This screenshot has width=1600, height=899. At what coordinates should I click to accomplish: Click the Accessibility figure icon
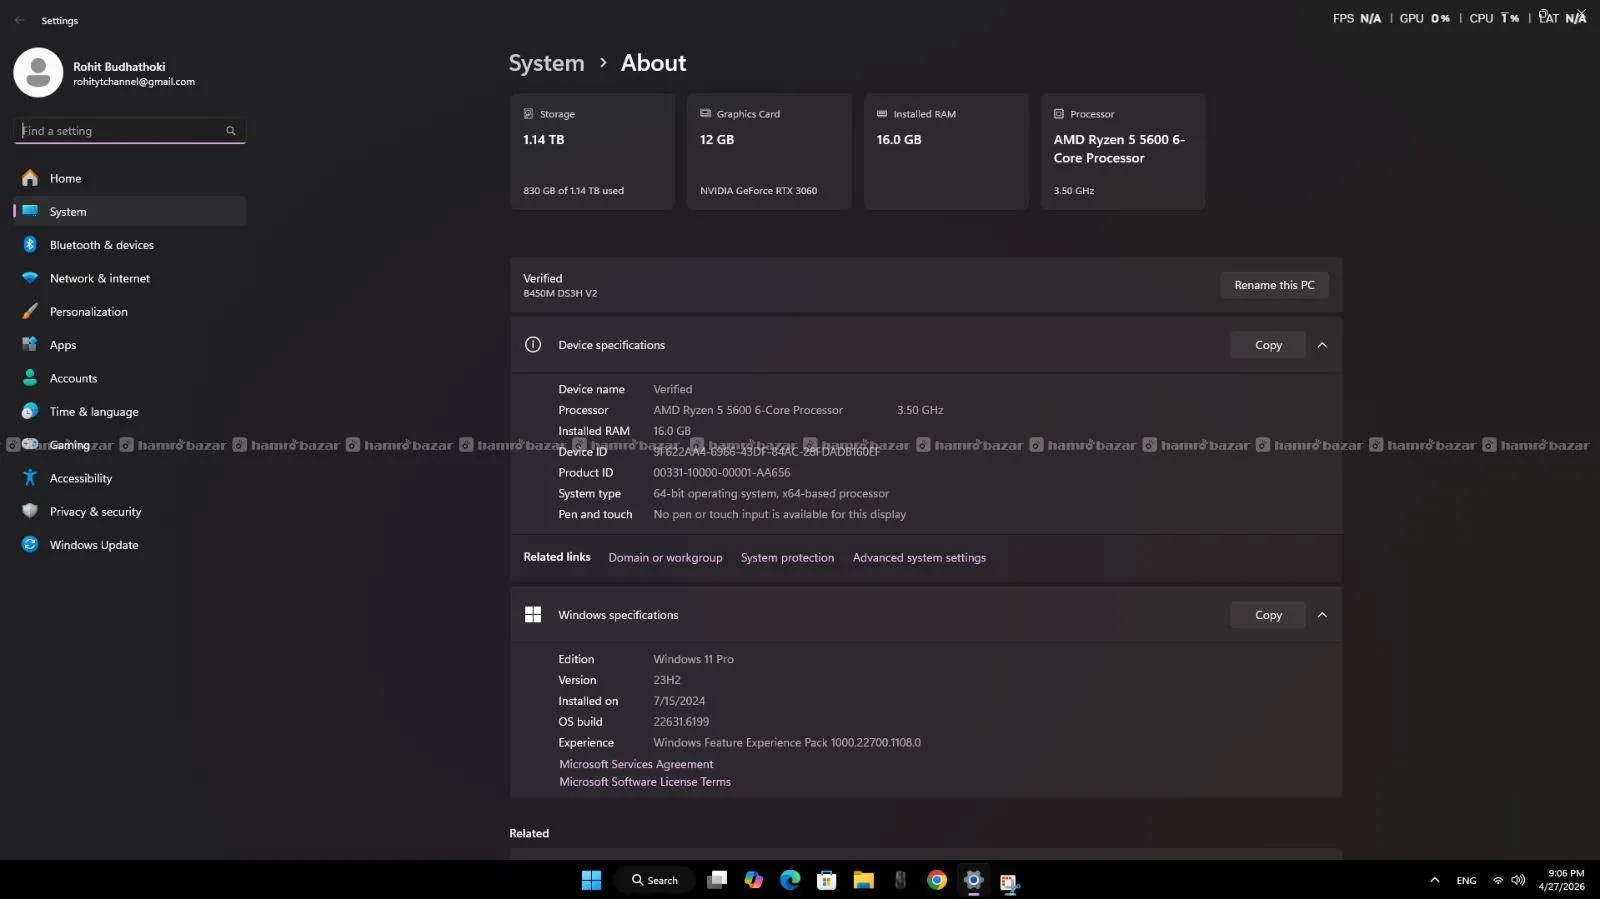tap(30, 478)
